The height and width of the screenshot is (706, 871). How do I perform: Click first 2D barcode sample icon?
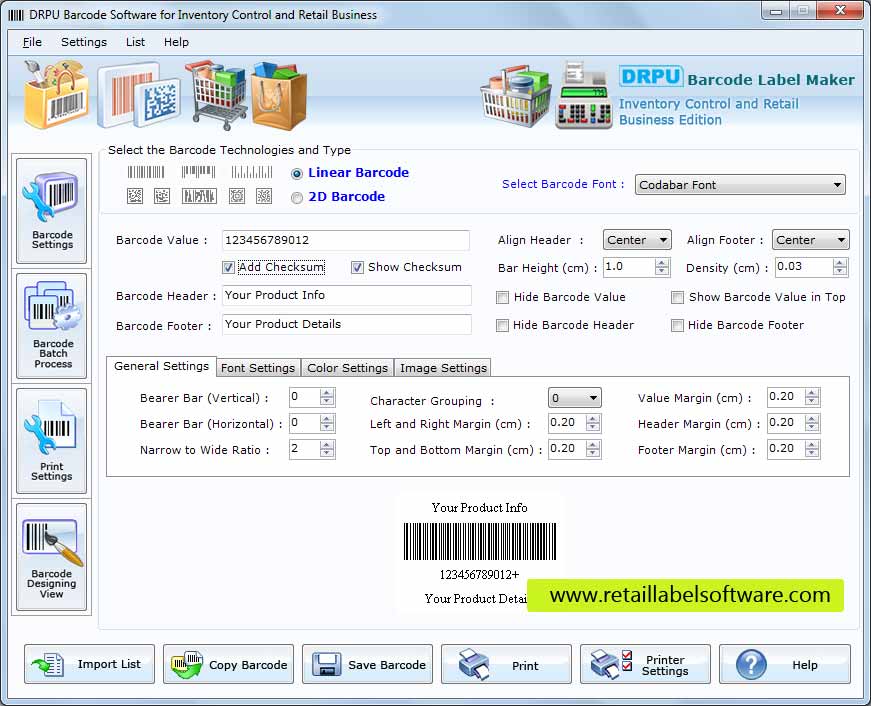coord(135,196)
